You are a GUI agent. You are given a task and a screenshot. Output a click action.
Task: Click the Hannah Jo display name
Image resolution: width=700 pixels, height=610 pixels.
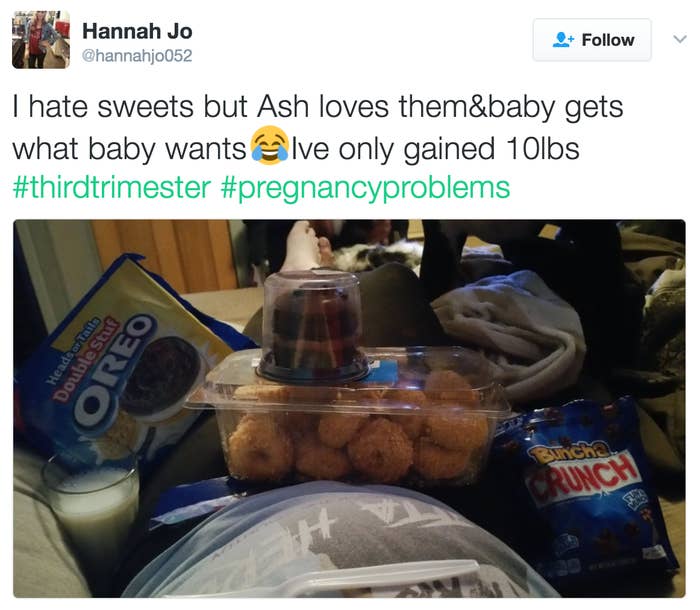click(137, 31)
